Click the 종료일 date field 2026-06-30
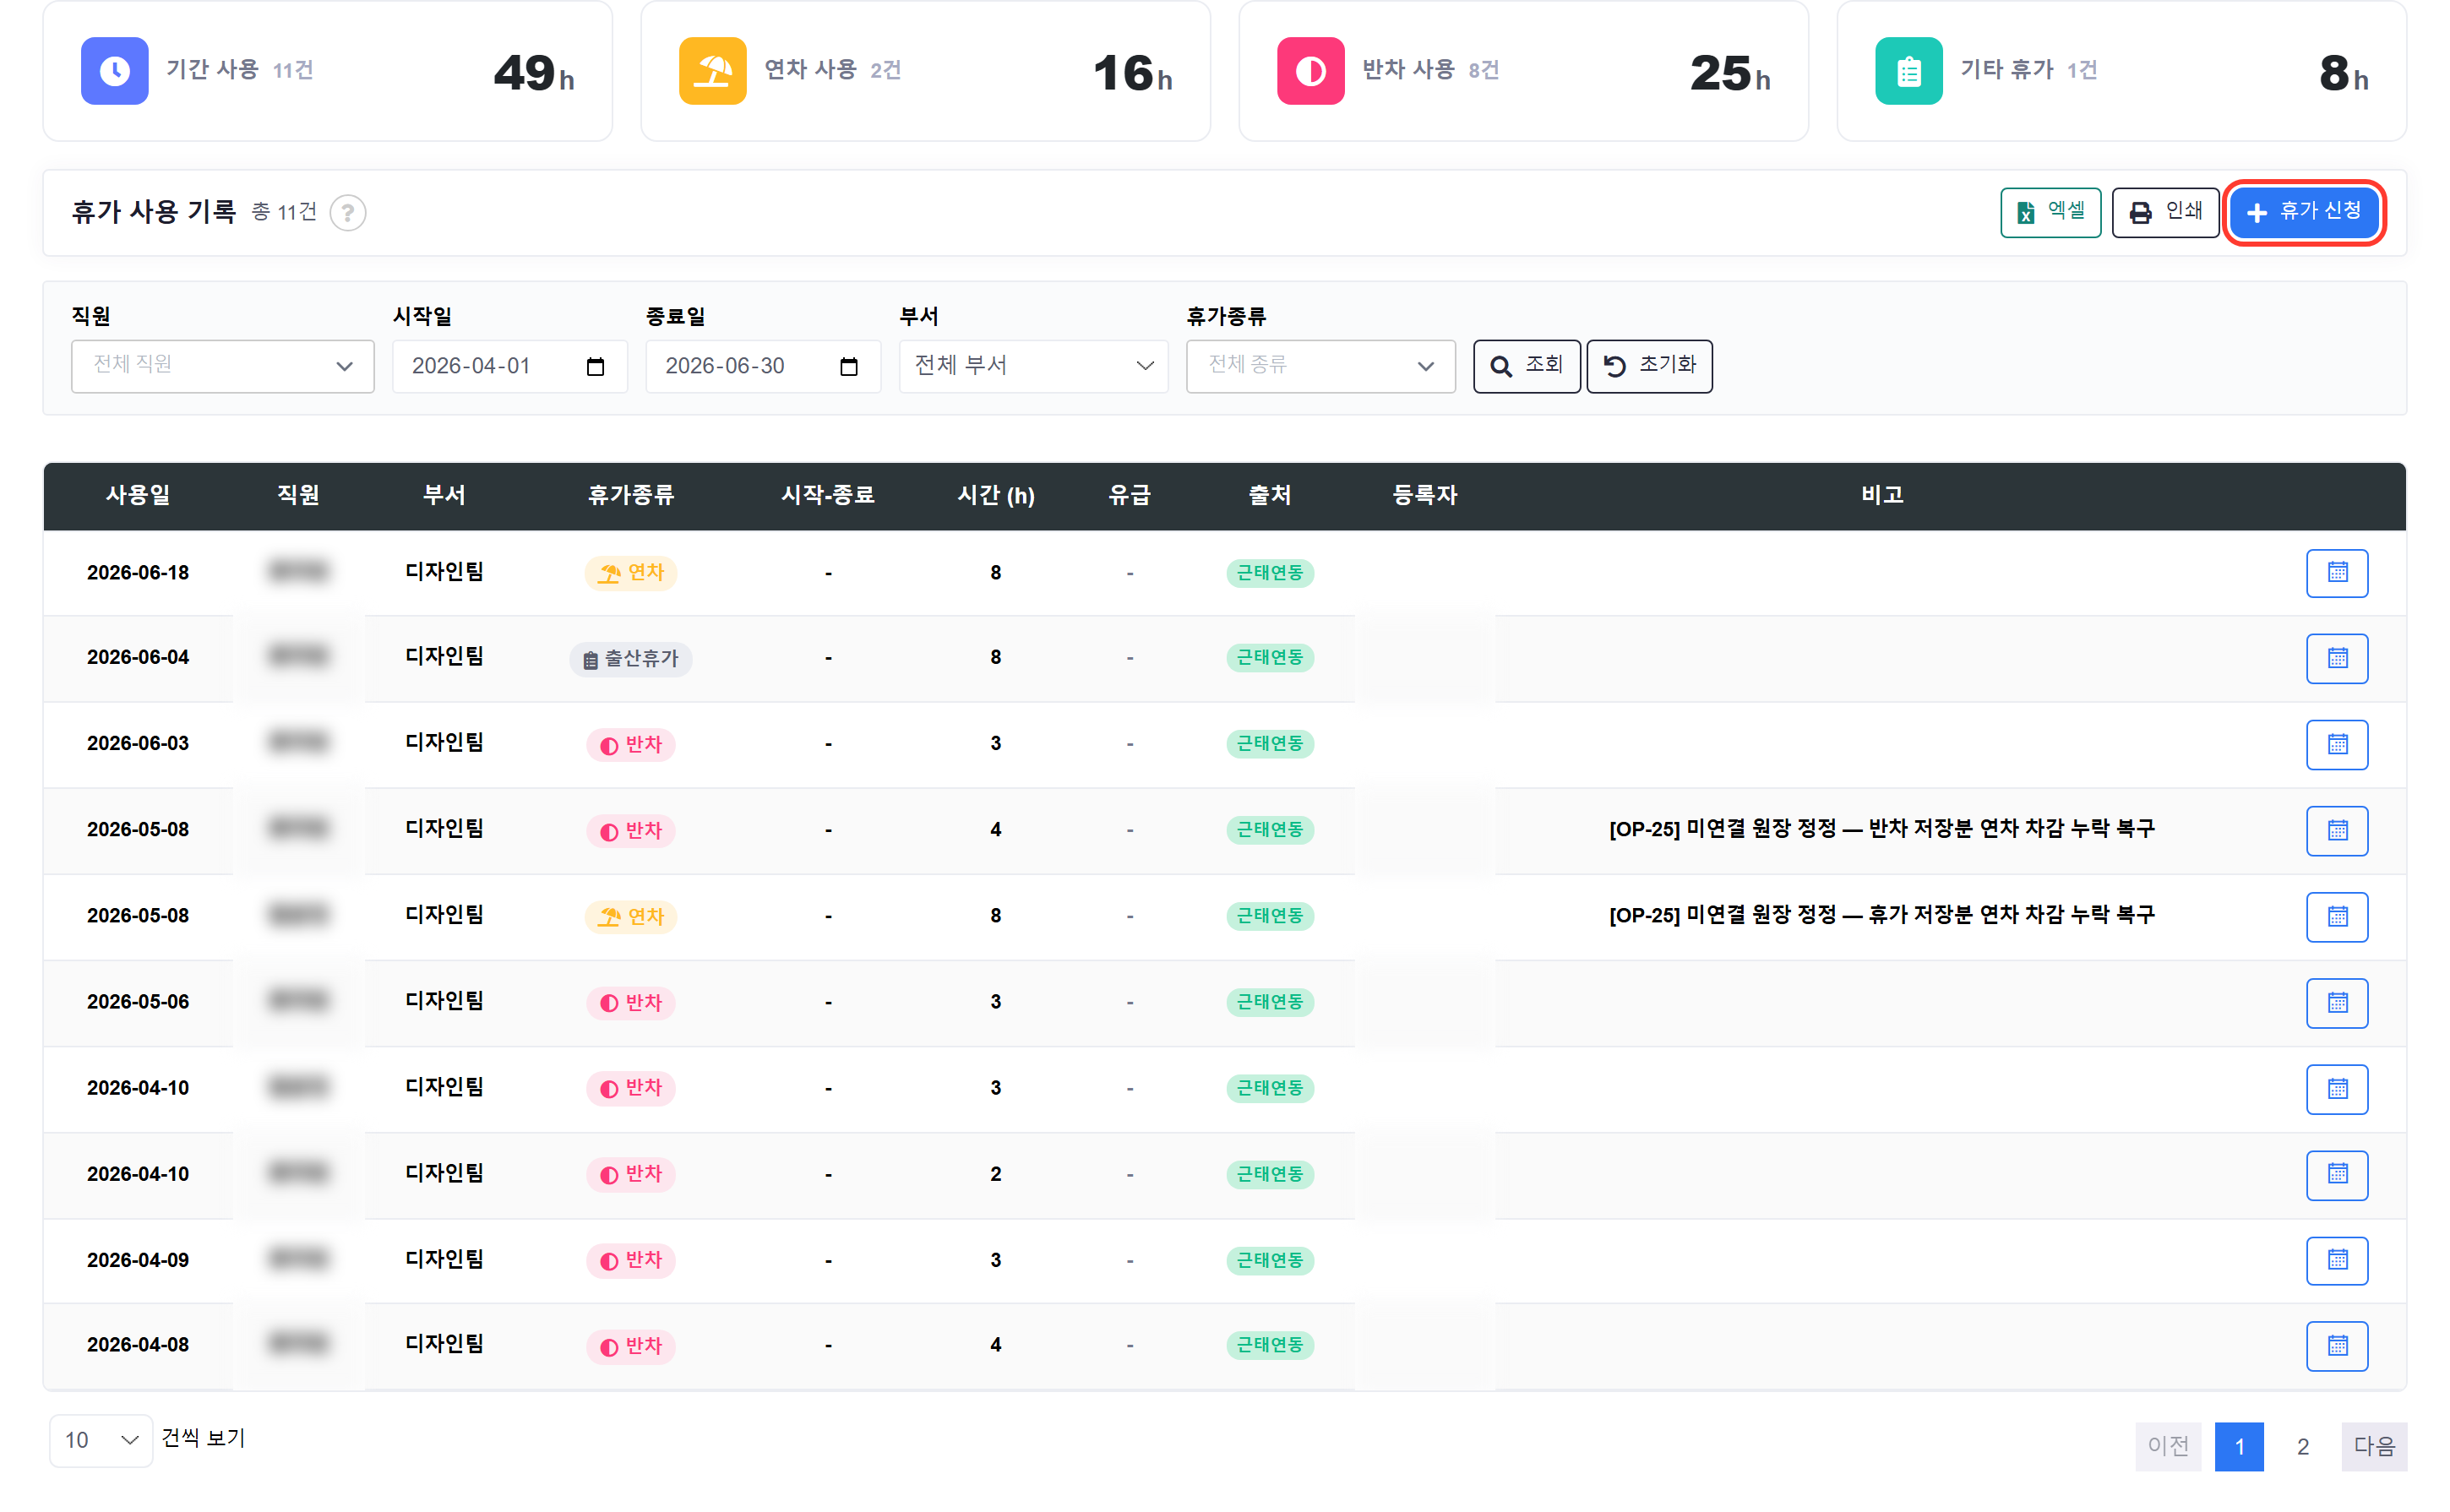The image size is (2450, 1512). 763,366
